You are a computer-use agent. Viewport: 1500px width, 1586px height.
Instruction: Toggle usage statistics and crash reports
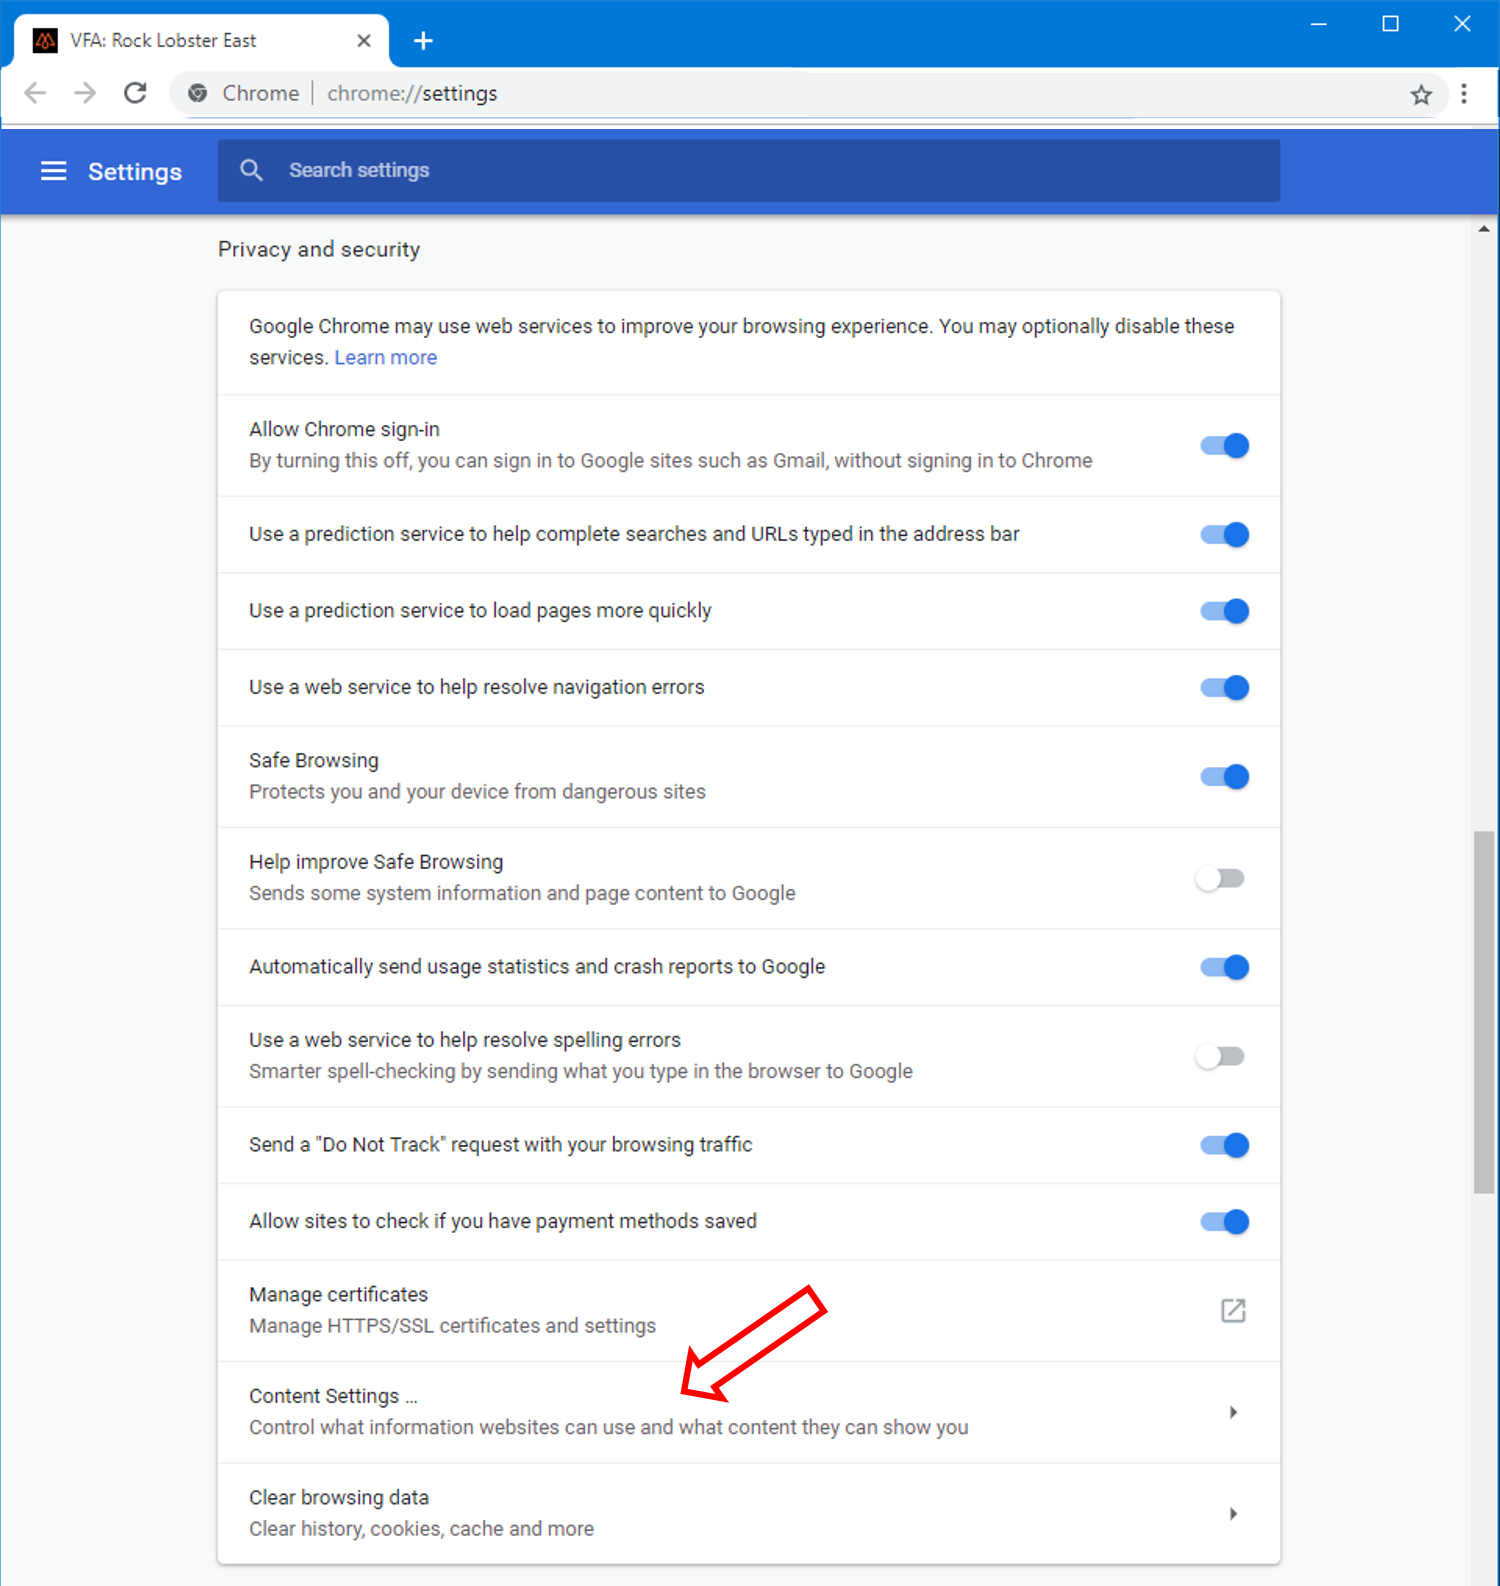[x=1224, y=967]
